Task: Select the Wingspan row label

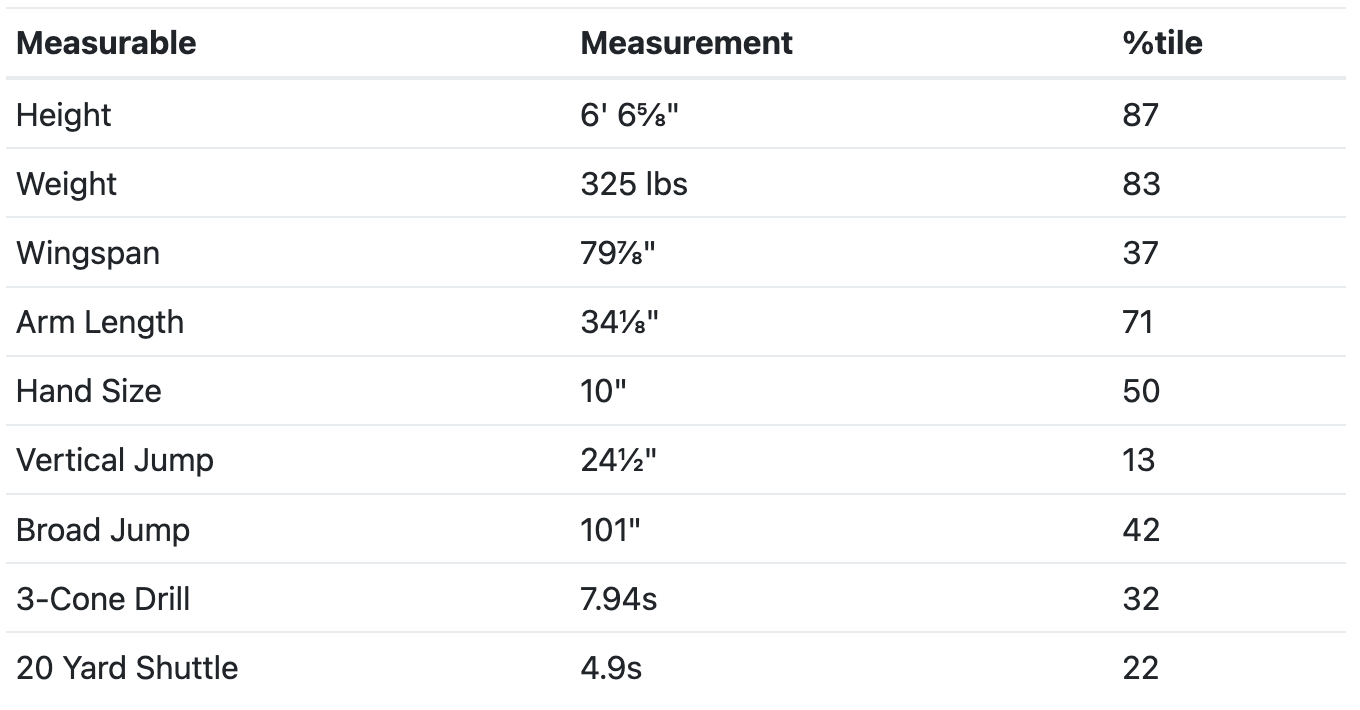Action: [88, 253]
